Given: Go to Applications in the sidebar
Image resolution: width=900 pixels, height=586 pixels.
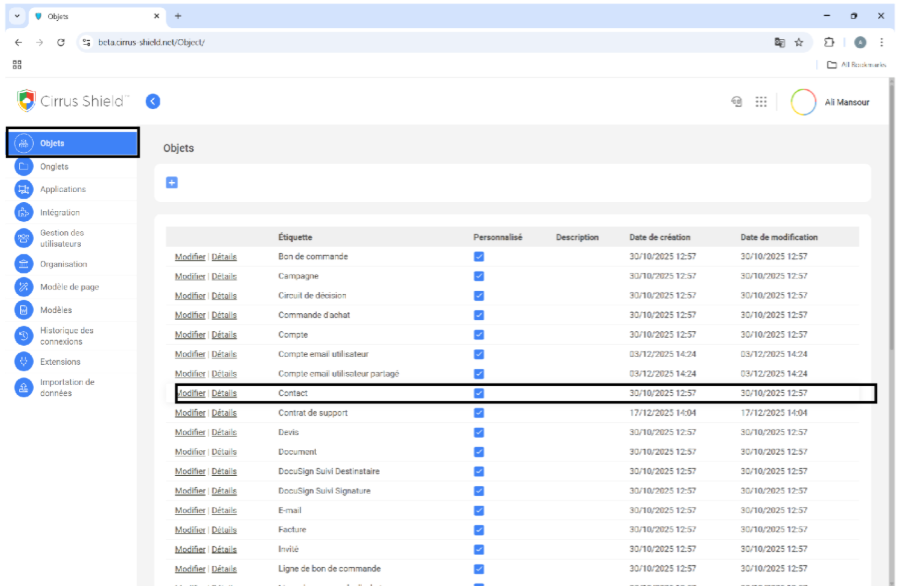Looking at the screenshot, I should click(x=63, y=189).
